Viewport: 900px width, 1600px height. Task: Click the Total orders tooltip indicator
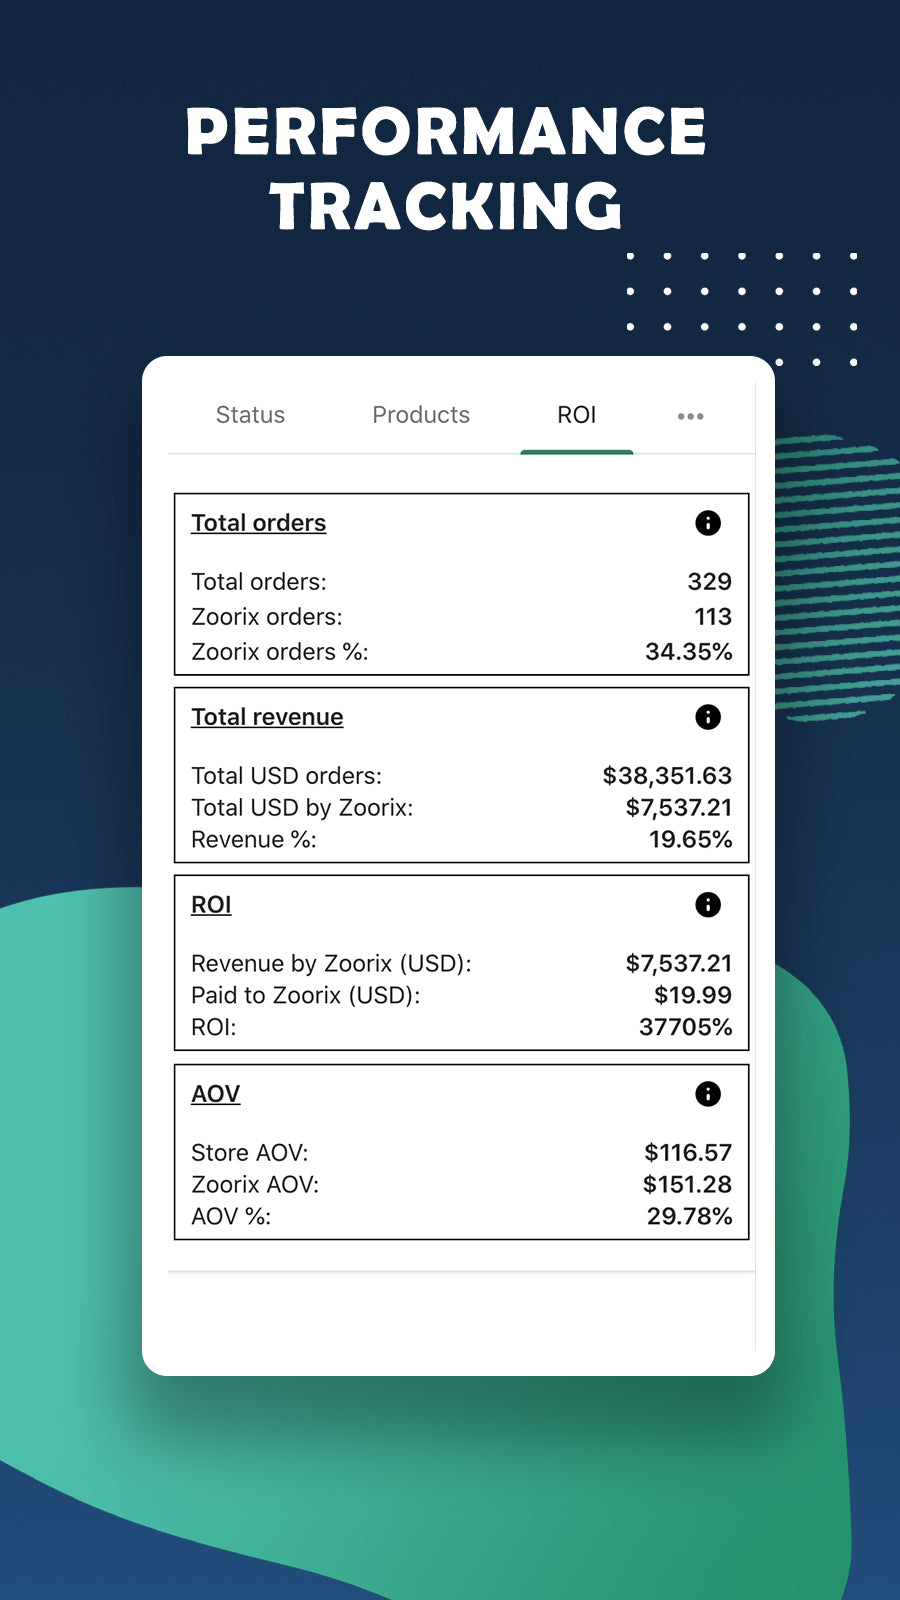coord(708,523)
